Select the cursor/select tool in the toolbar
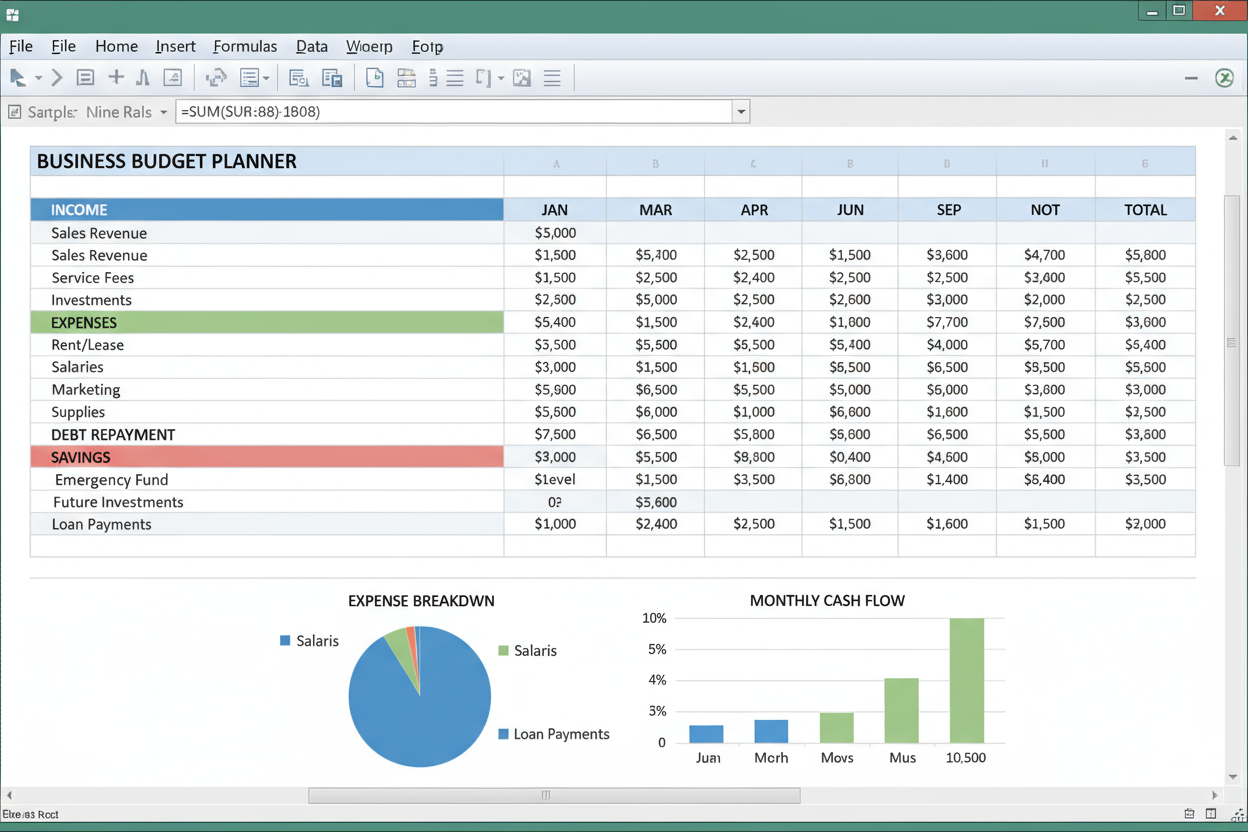This screenshot has width=1248, height=832. 20,78
